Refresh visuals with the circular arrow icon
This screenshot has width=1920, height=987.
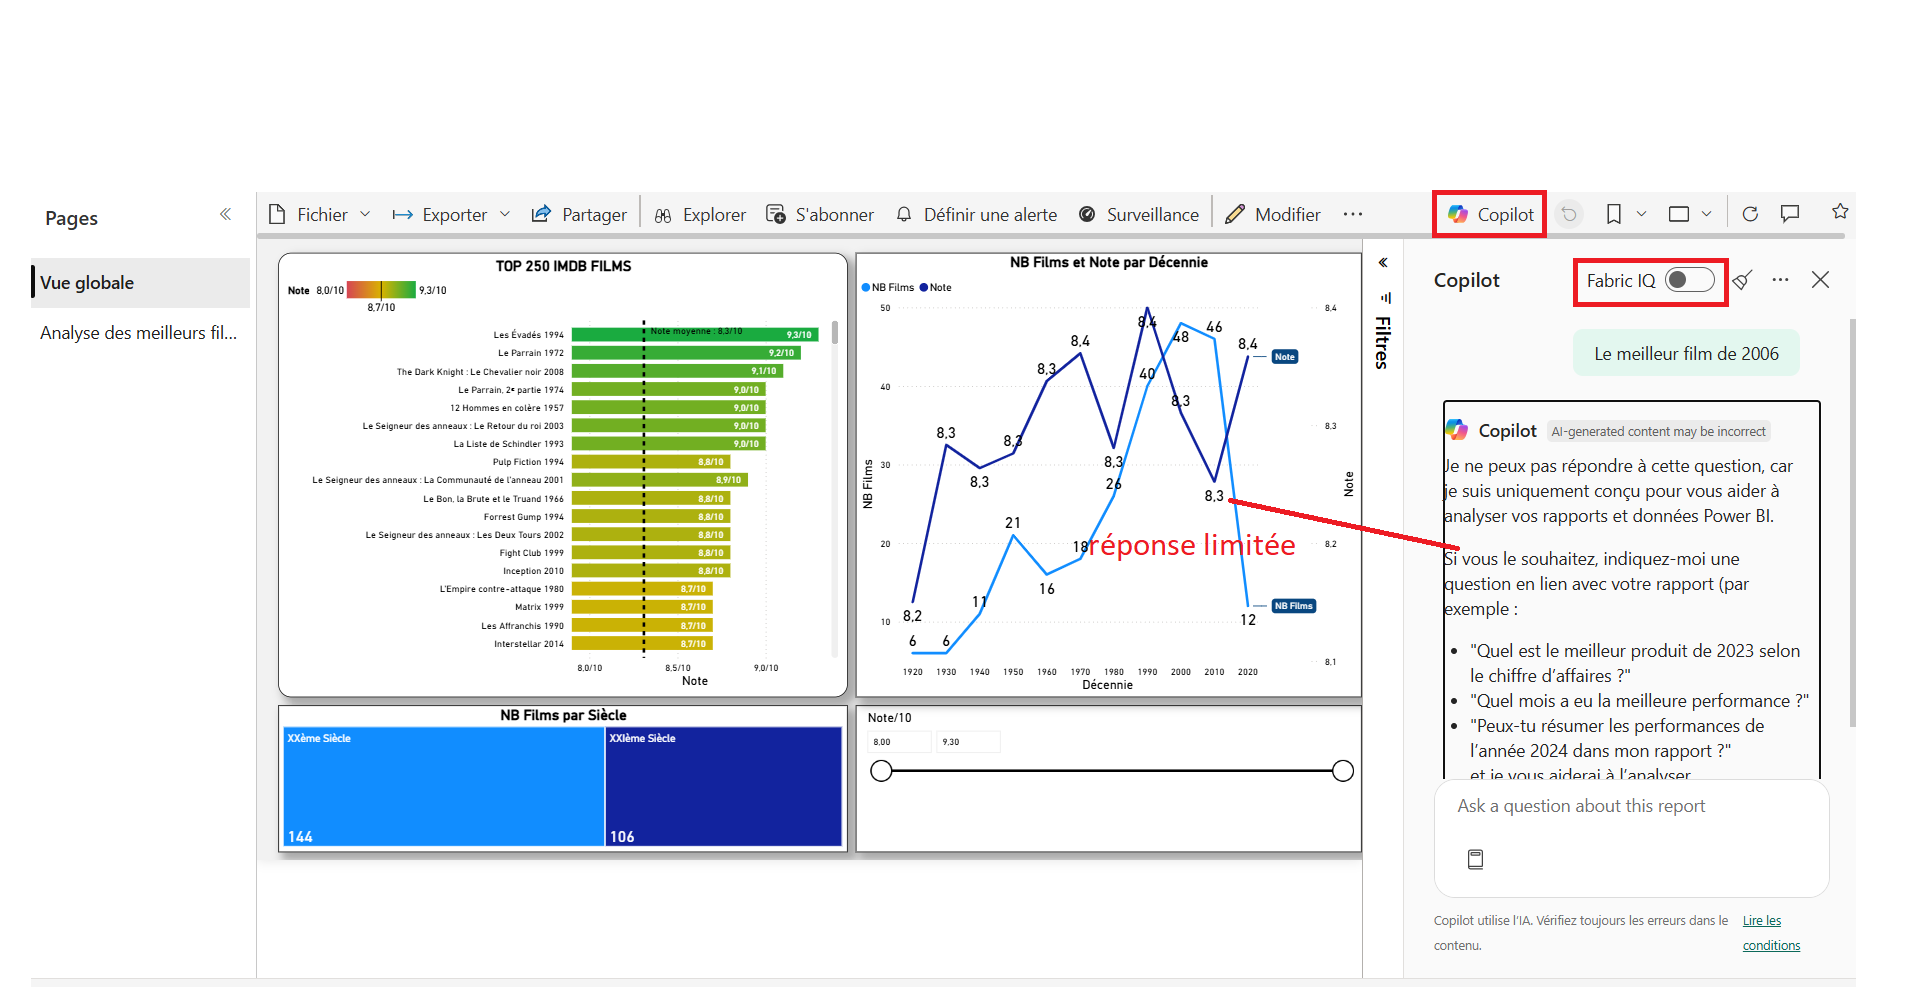(x=1750, y=214)
